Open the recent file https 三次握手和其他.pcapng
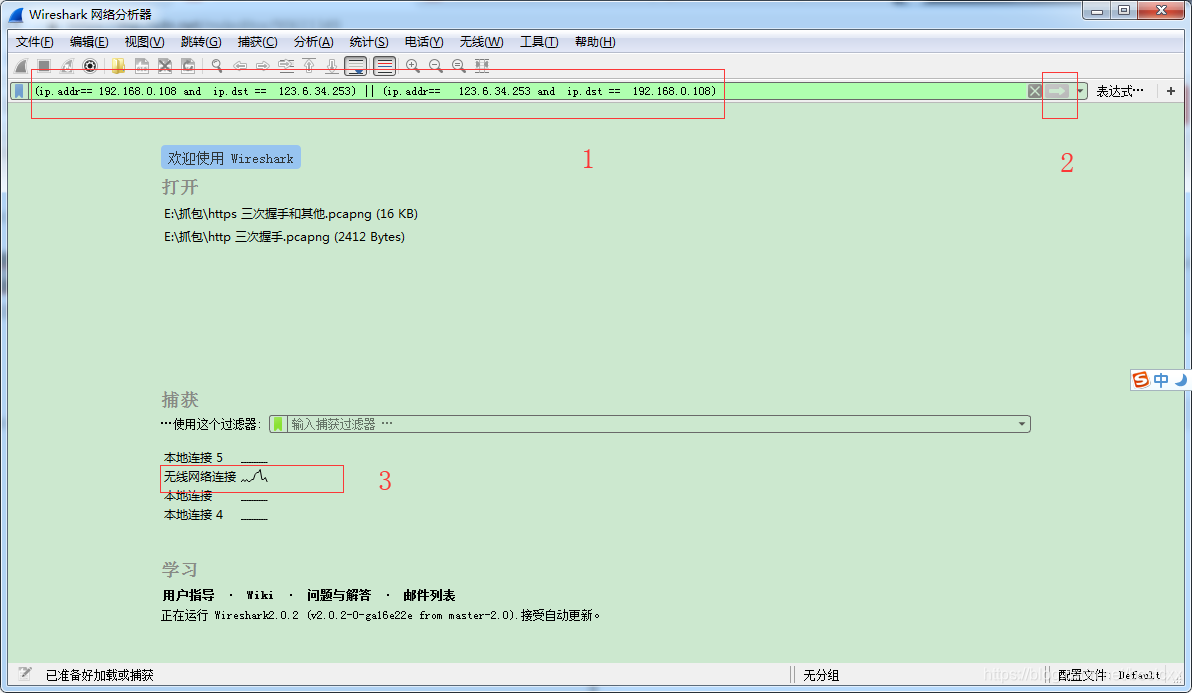Image resolution: width=1192 pixels, height=693 pixels. [290, 213]
